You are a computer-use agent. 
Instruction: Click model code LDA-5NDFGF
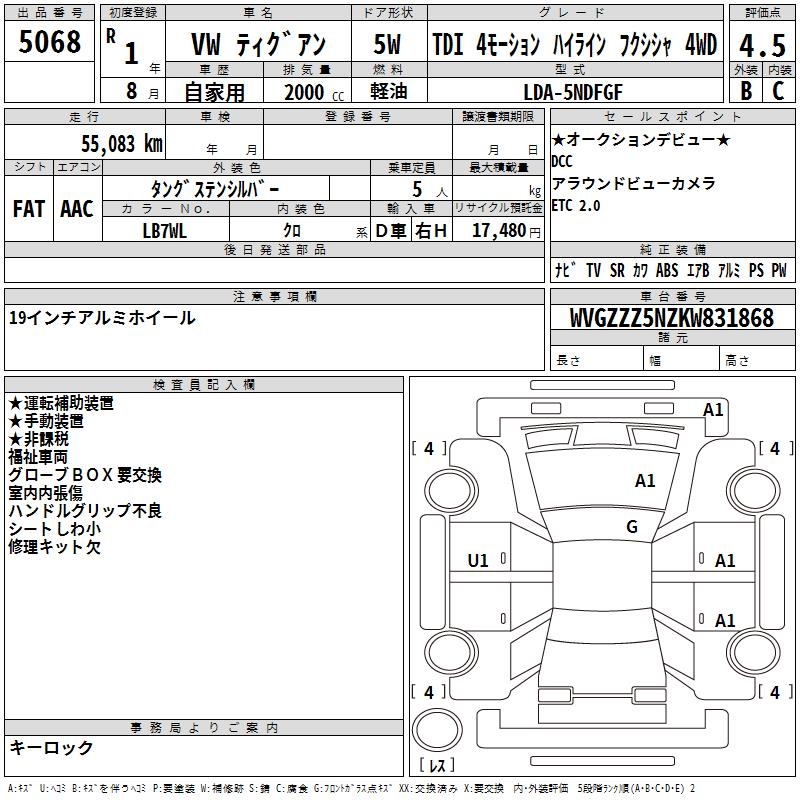pyautogui.click(x=573, y=92)
